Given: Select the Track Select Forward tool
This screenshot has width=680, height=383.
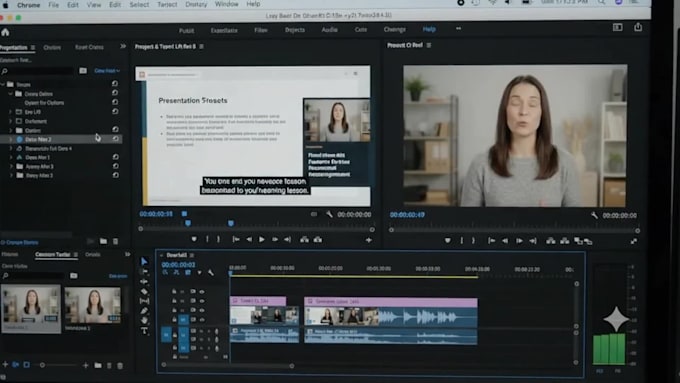Looking at the screenshot, I should pyautogui.click(x=144, y=272).
